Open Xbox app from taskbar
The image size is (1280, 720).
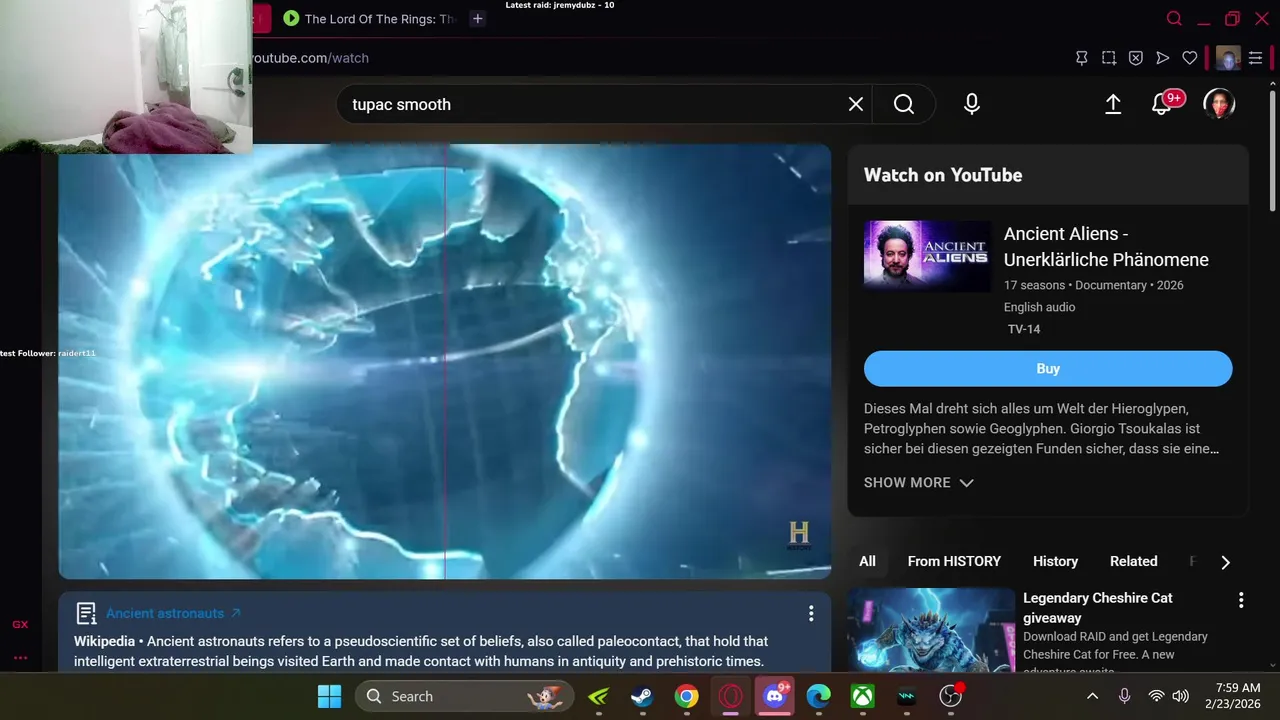[863, 696]
